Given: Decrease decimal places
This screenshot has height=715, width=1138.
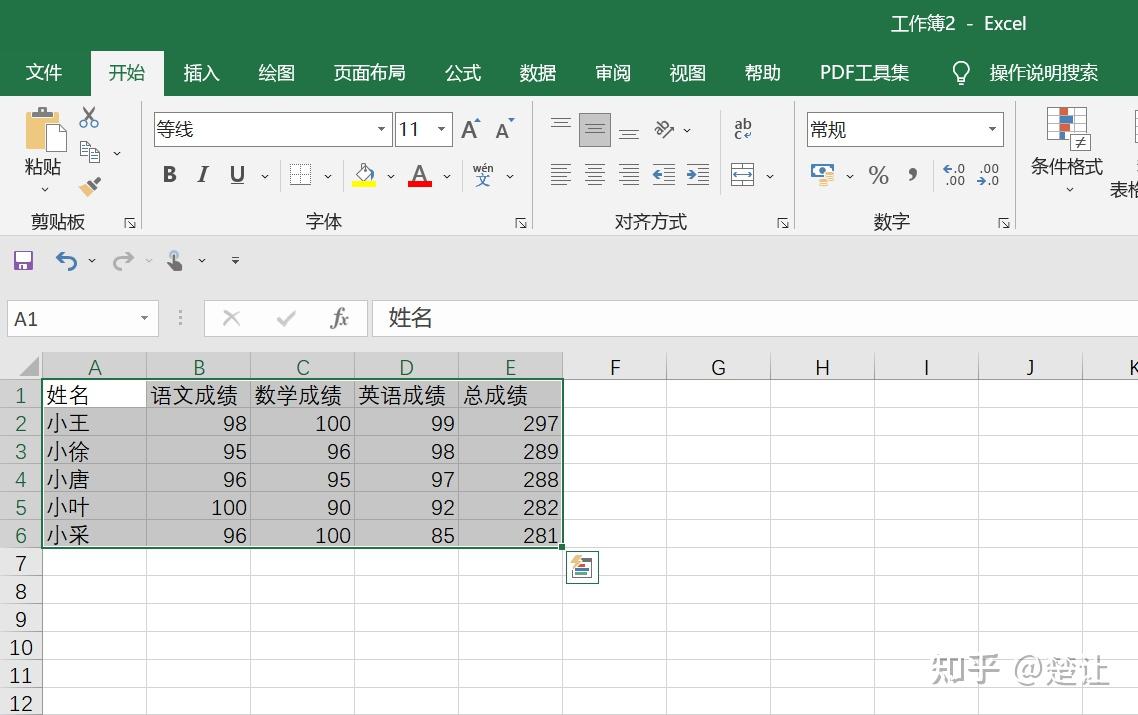Looking at the screenshot, I should coord(988,175).
